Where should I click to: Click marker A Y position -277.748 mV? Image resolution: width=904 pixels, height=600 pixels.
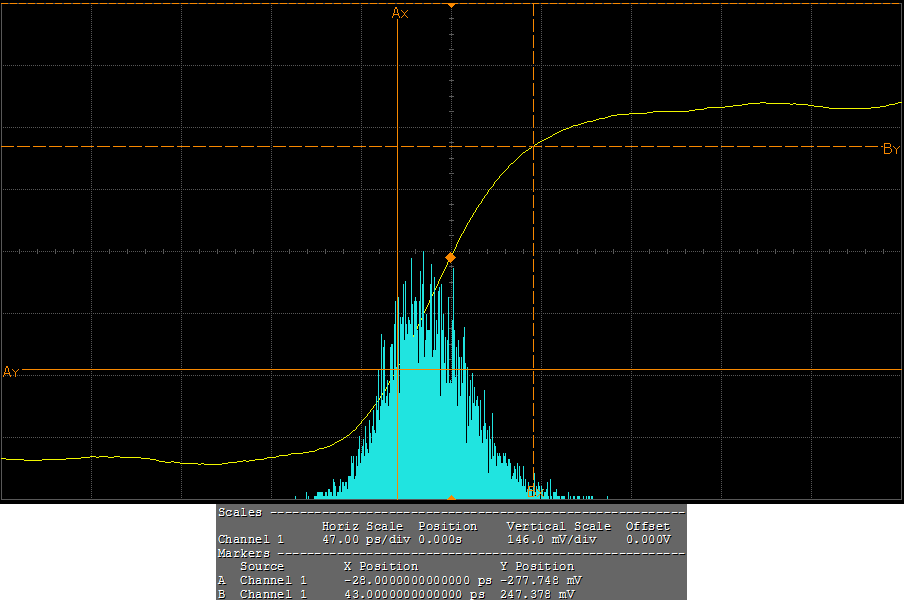coord(540,580)
